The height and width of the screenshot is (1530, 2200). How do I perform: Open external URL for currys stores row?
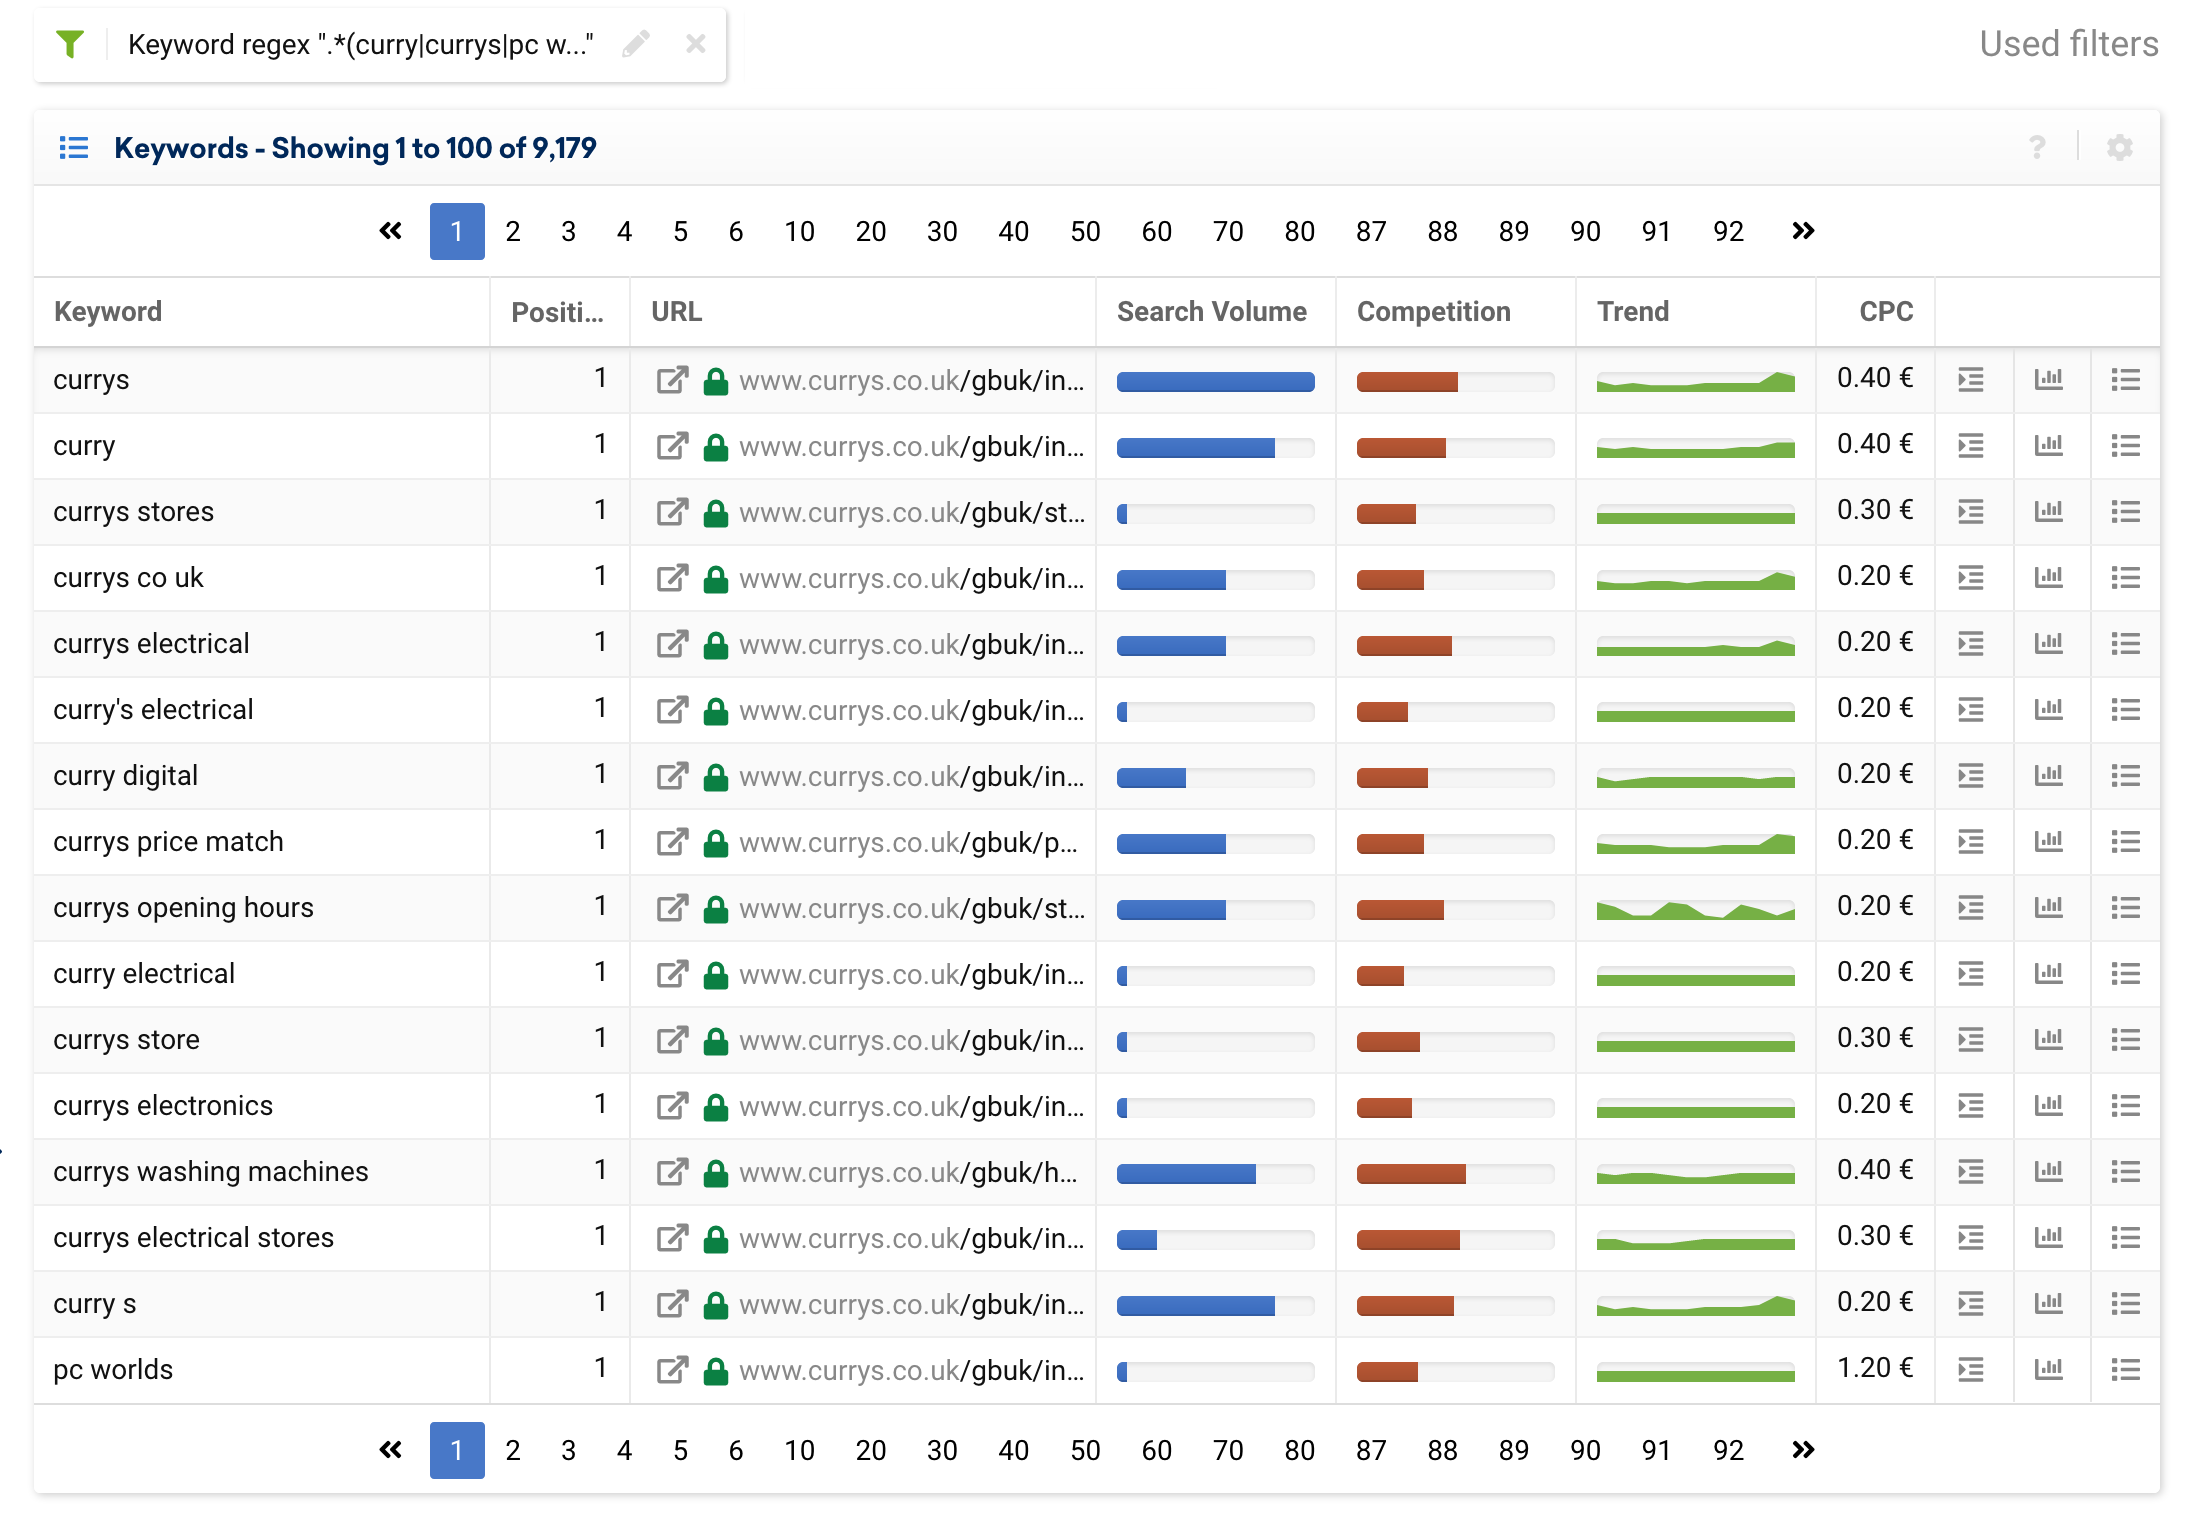673,512
